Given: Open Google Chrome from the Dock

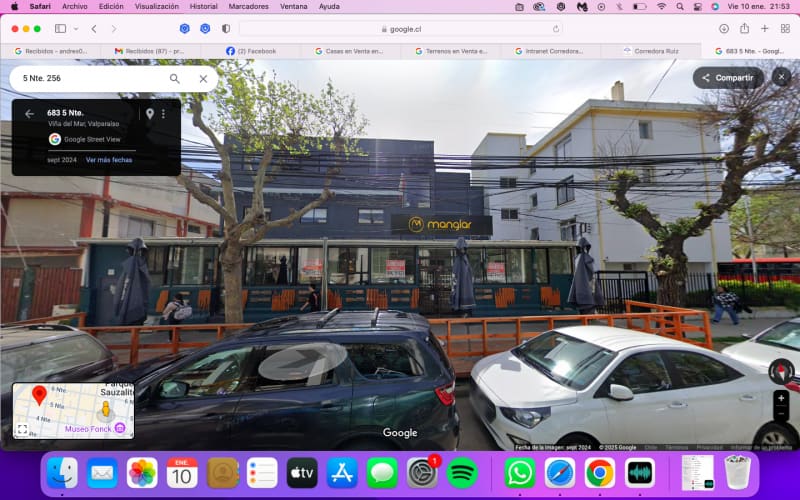Looking at the screenshot, I should 599,472.
